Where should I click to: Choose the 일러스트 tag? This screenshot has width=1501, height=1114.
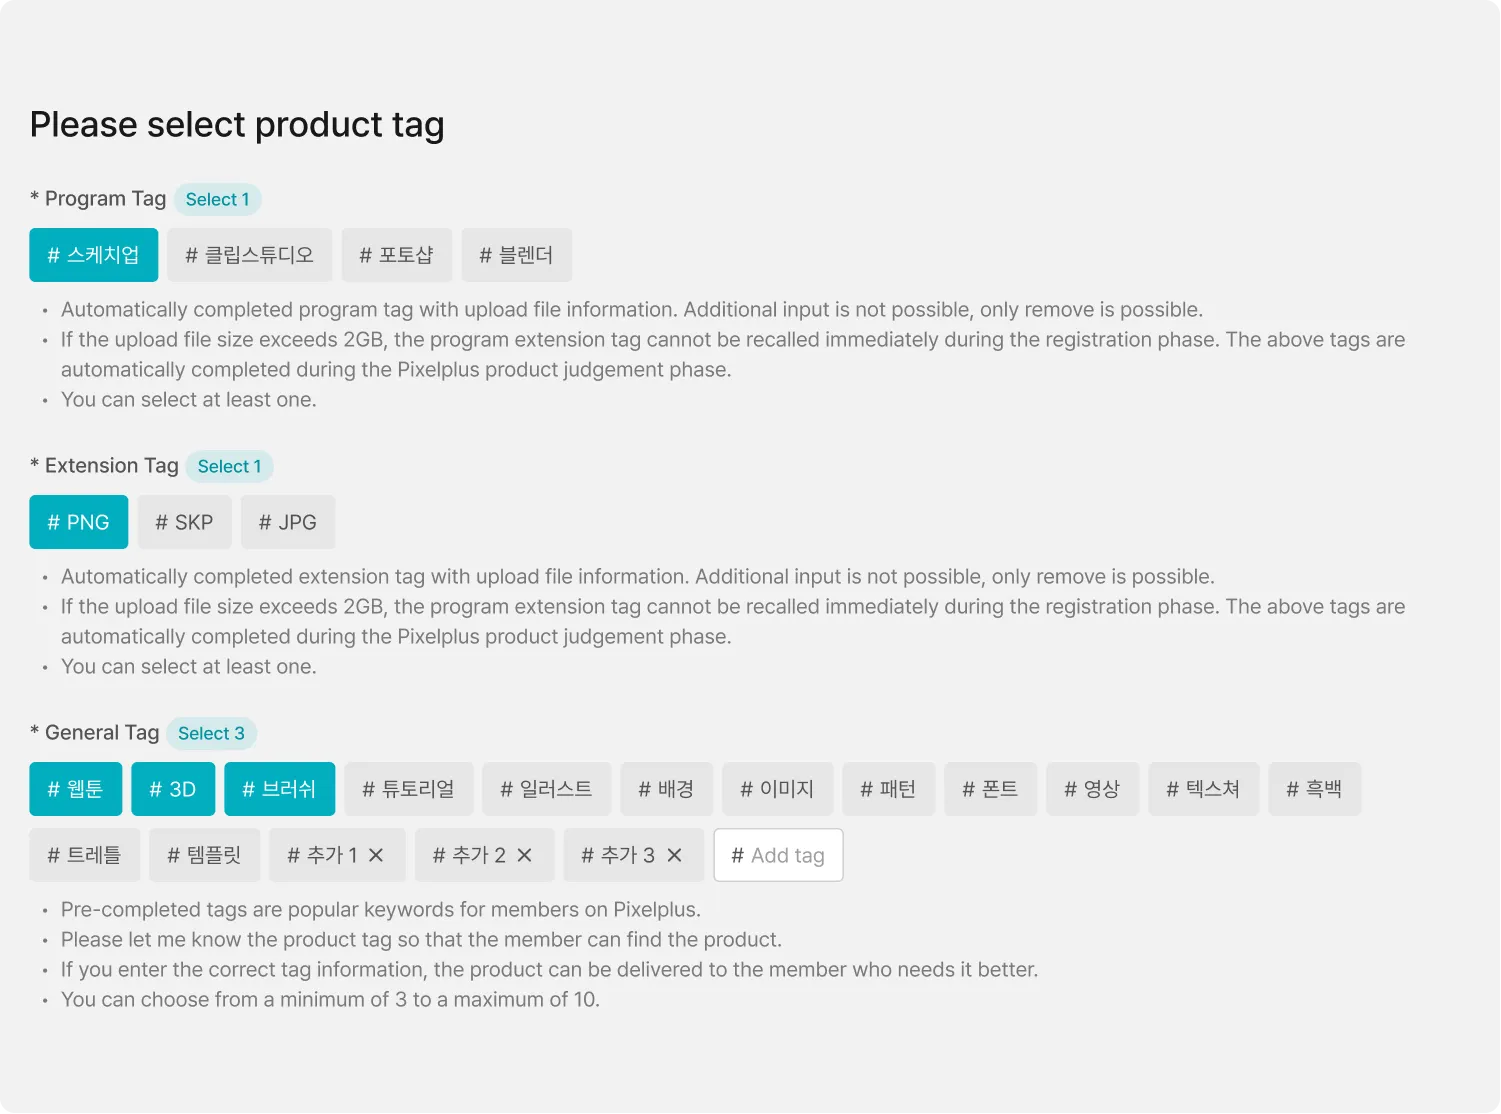546,789
